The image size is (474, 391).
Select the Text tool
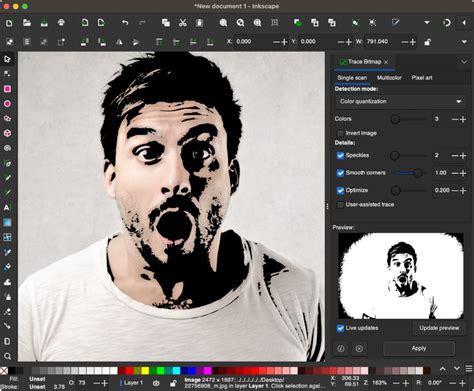pyautogui.click(x=7, y=208)
